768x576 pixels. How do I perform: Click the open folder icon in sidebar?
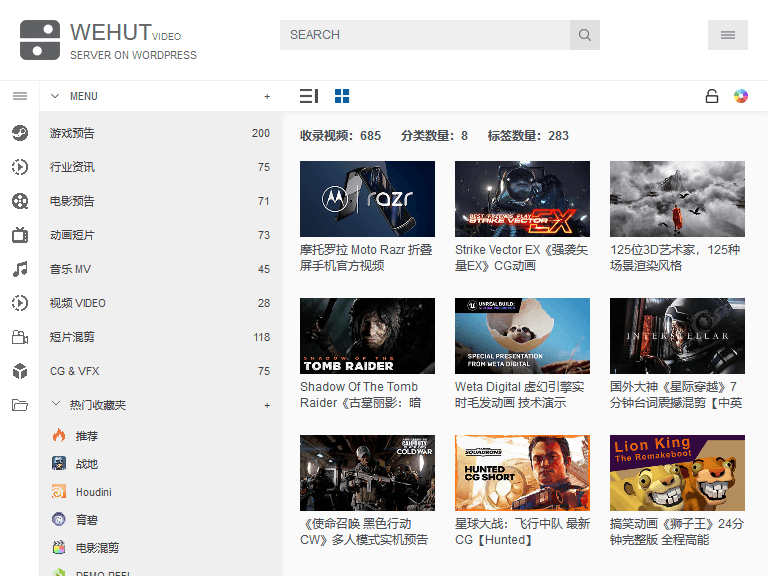coord(20,405)
